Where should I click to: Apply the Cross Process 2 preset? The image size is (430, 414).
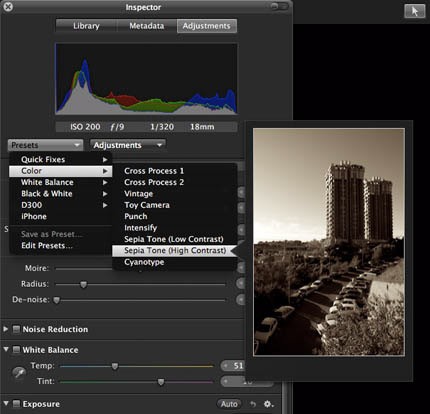pyautogui.click(x=175, y=182)
